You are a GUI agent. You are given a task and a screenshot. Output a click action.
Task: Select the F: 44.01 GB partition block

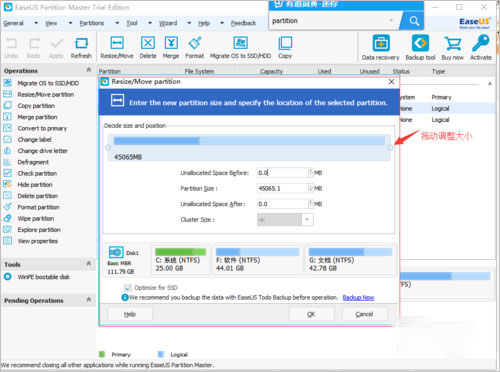click(x=257, y=260)
